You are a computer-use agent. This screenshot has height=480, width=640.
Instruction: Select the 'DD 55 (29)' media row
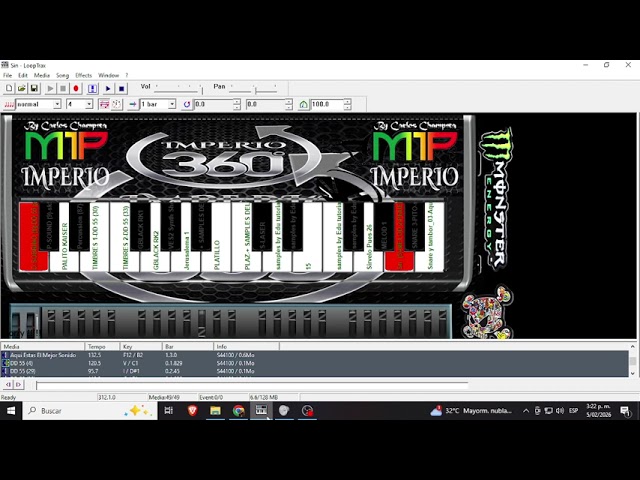tap(314, 371)
